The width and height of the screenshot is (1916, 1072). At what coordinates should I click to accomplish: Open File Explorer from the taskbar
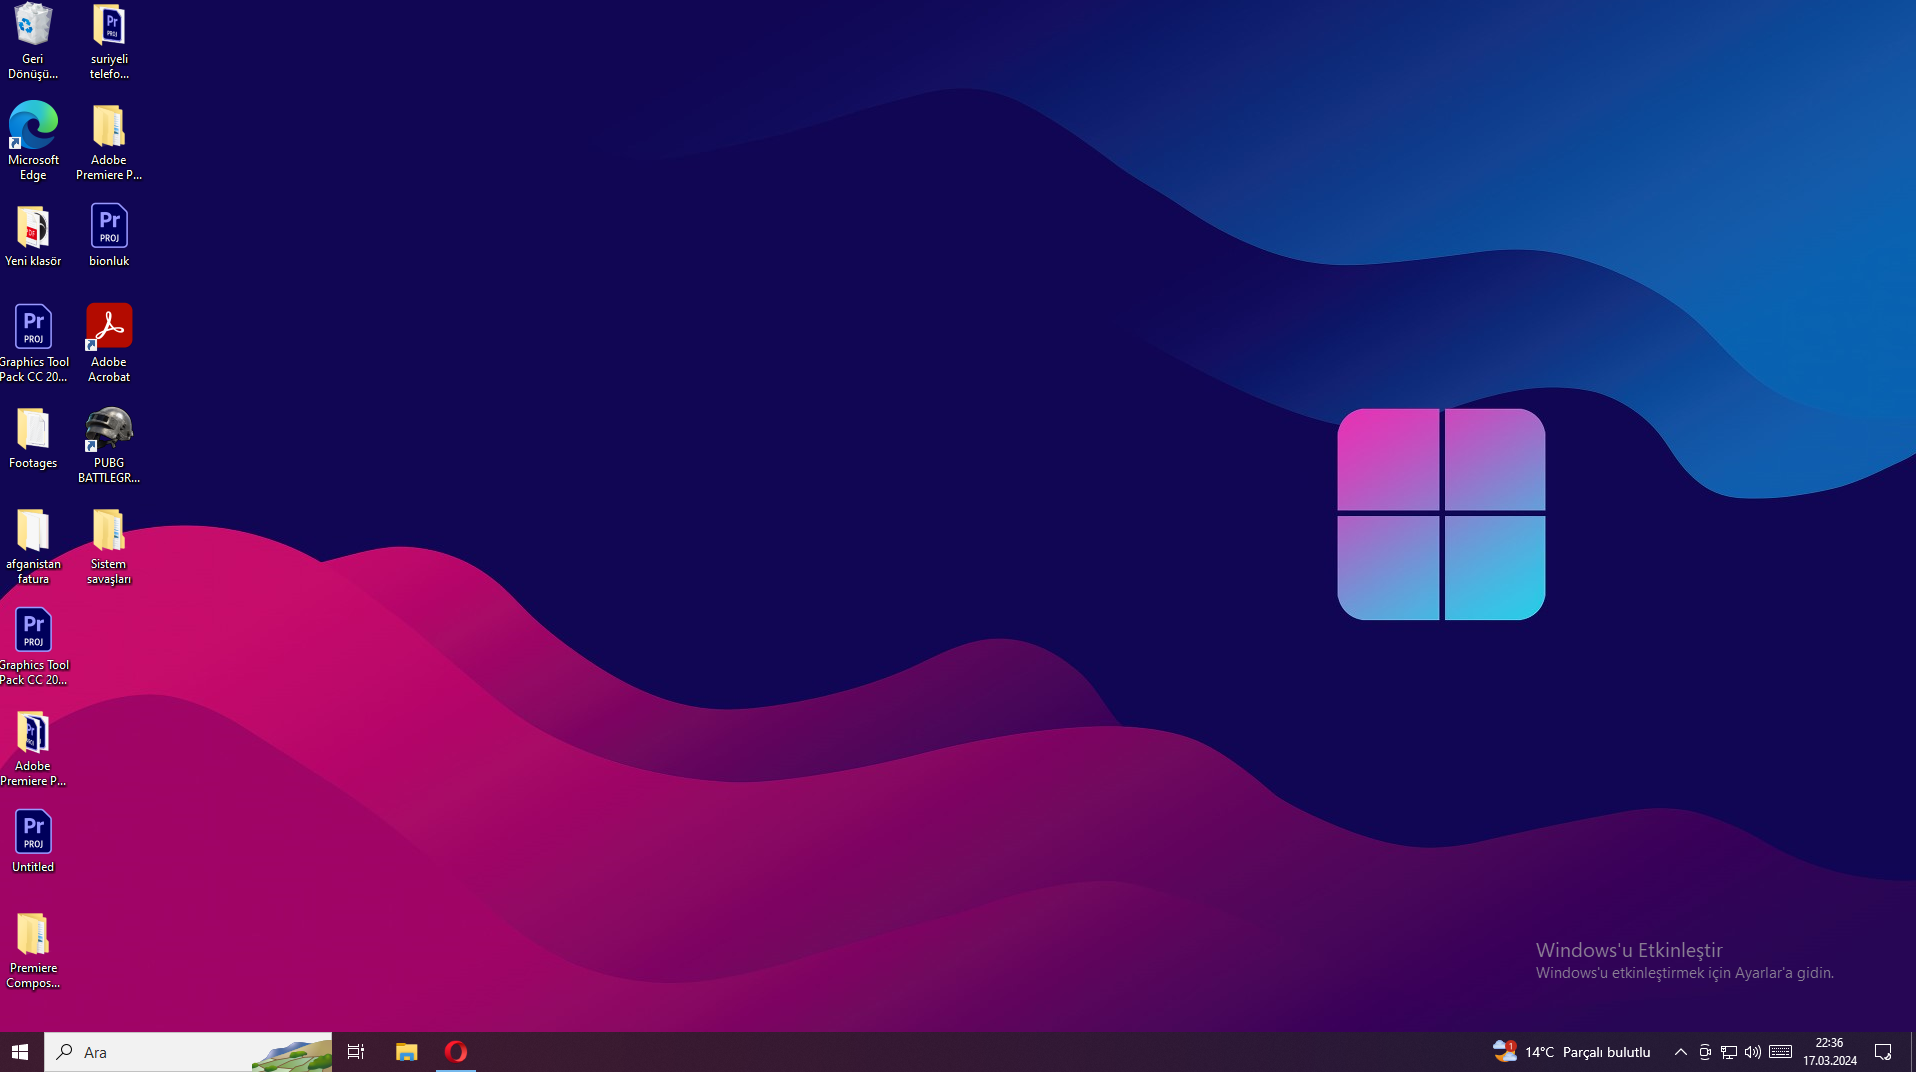point(406,1052)
